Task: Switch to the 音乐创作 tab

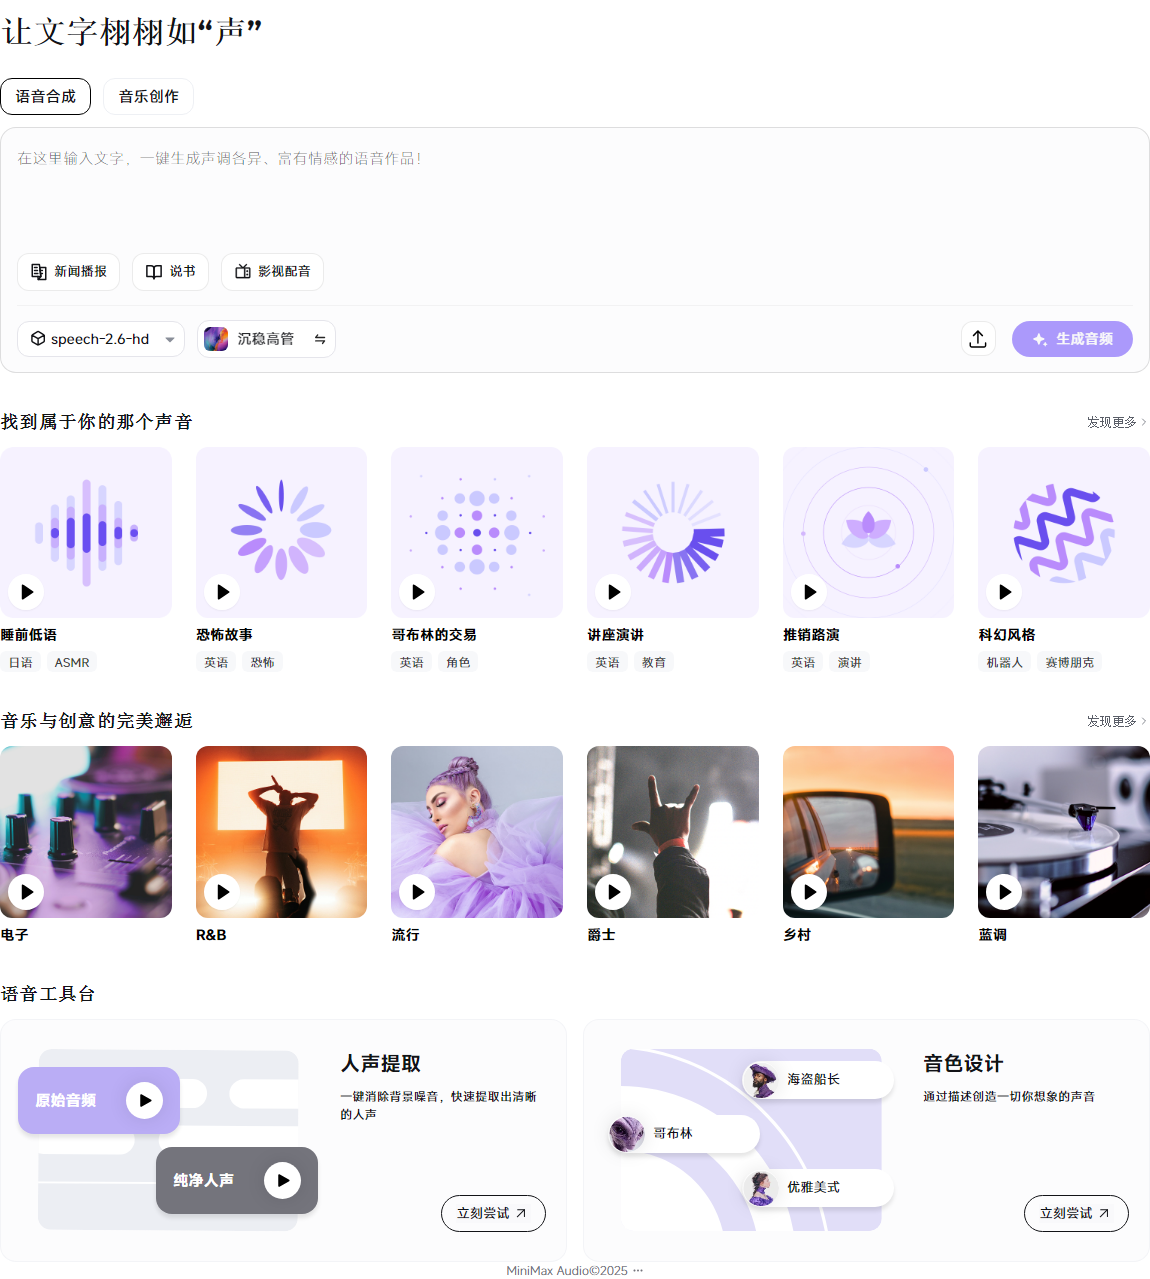Action: point(148,97)
